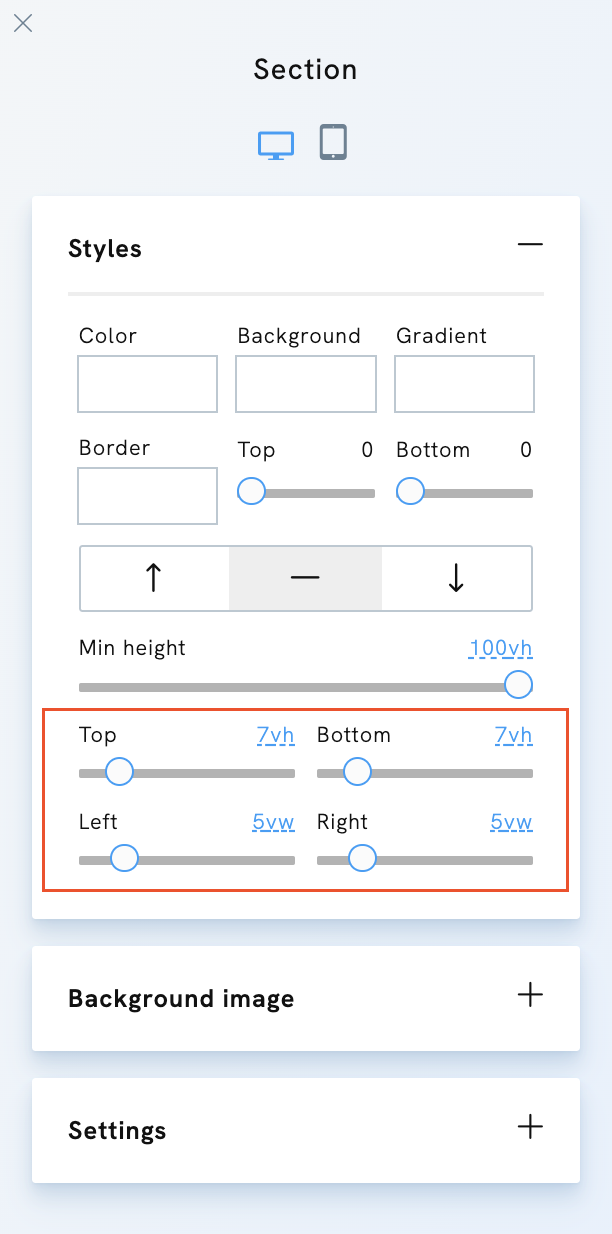
Task: Edit the Min height 100vh value
Action: (500, 648)
